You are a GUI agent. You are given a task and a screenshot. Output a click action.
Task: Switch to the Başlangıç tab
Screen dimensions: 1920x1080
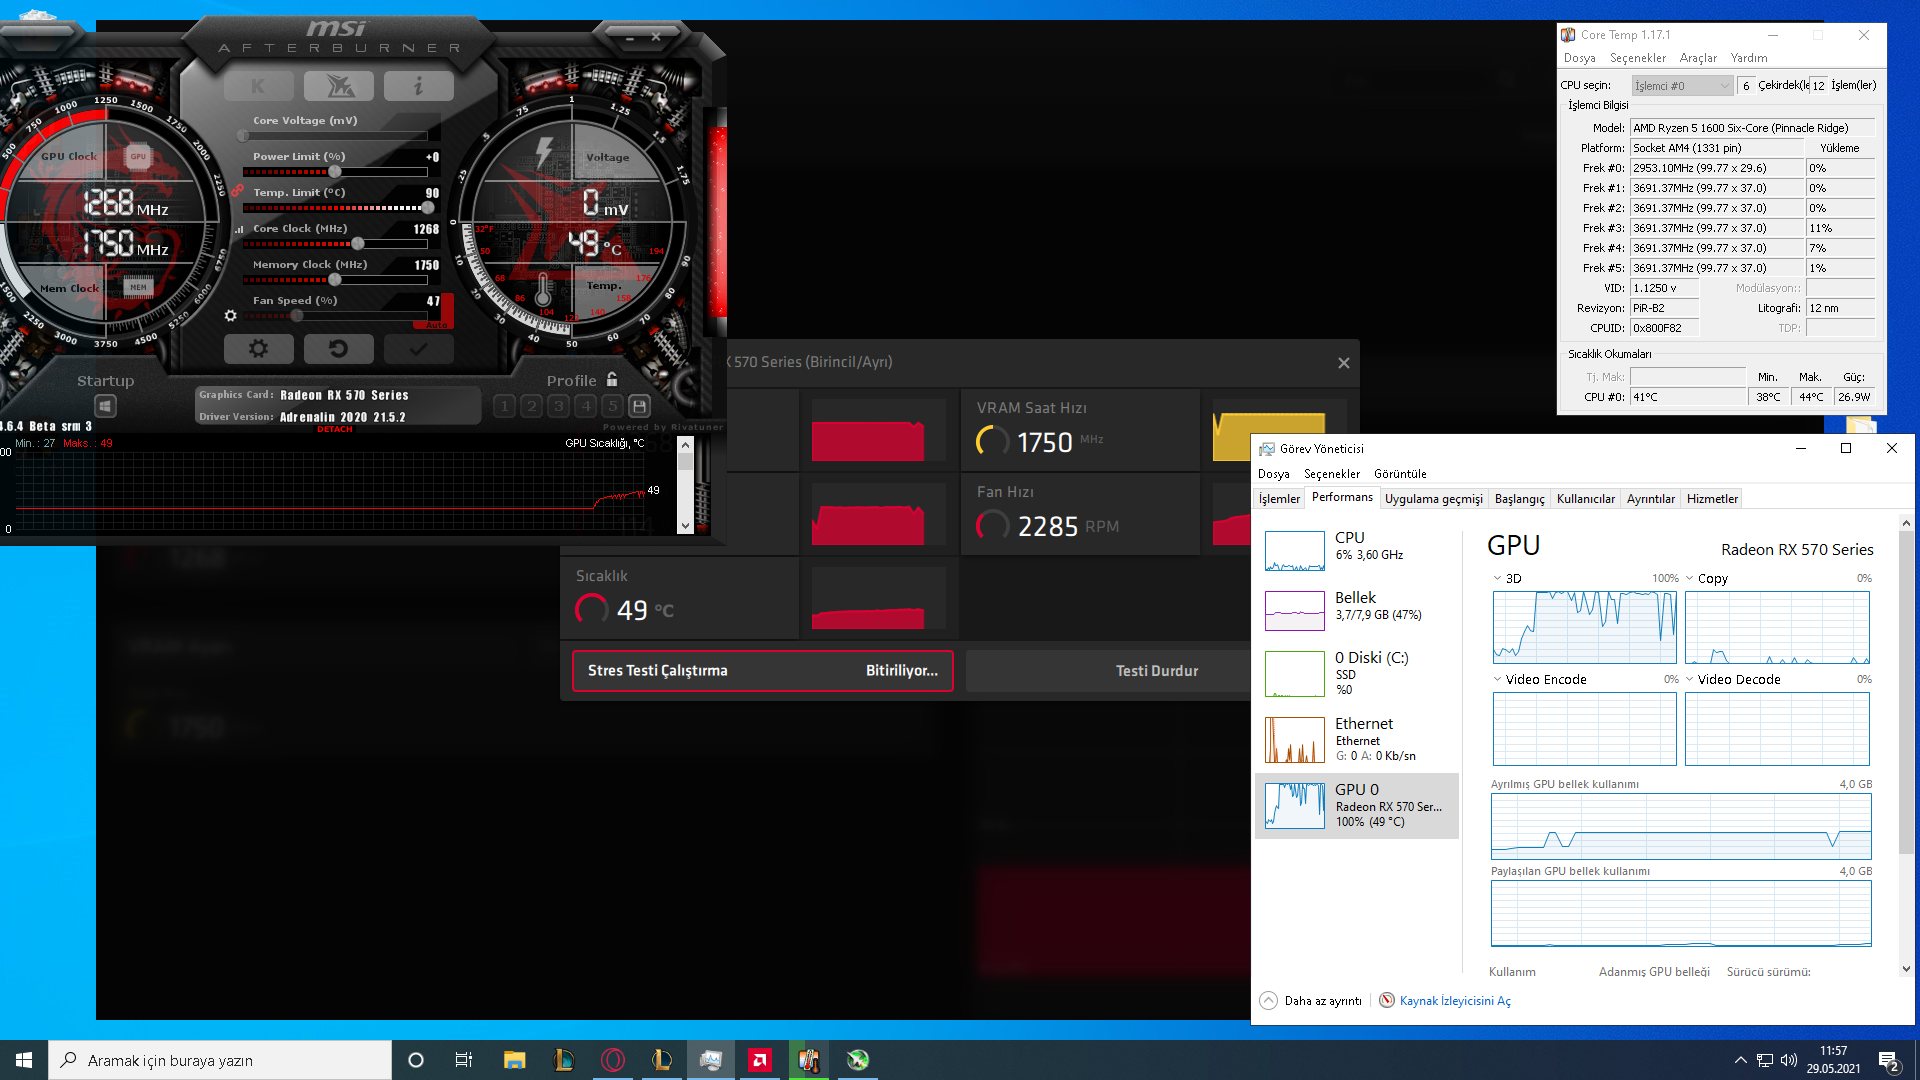click(x=1519, y=499)
